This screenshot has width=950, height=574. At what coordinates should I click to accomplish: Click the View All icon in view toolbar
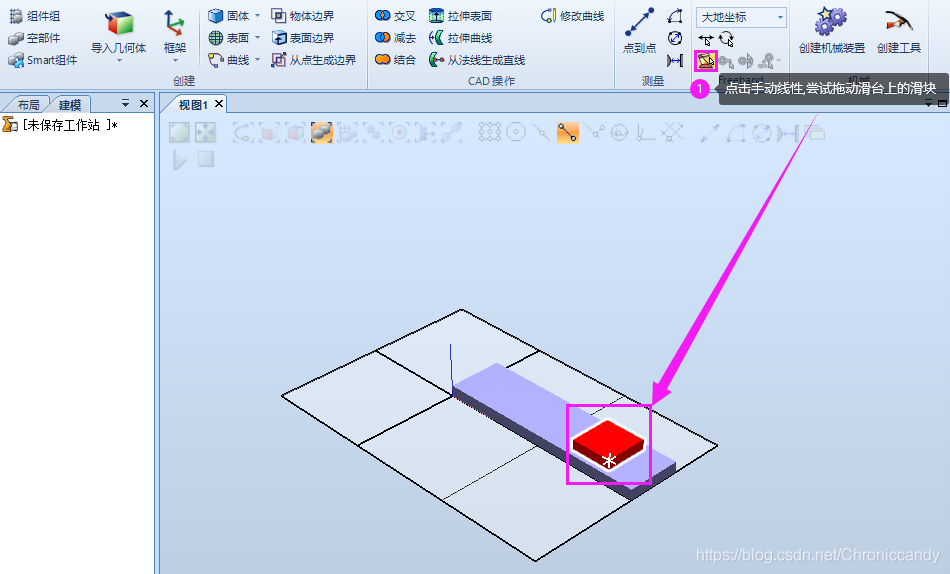(x=179, y=132)
